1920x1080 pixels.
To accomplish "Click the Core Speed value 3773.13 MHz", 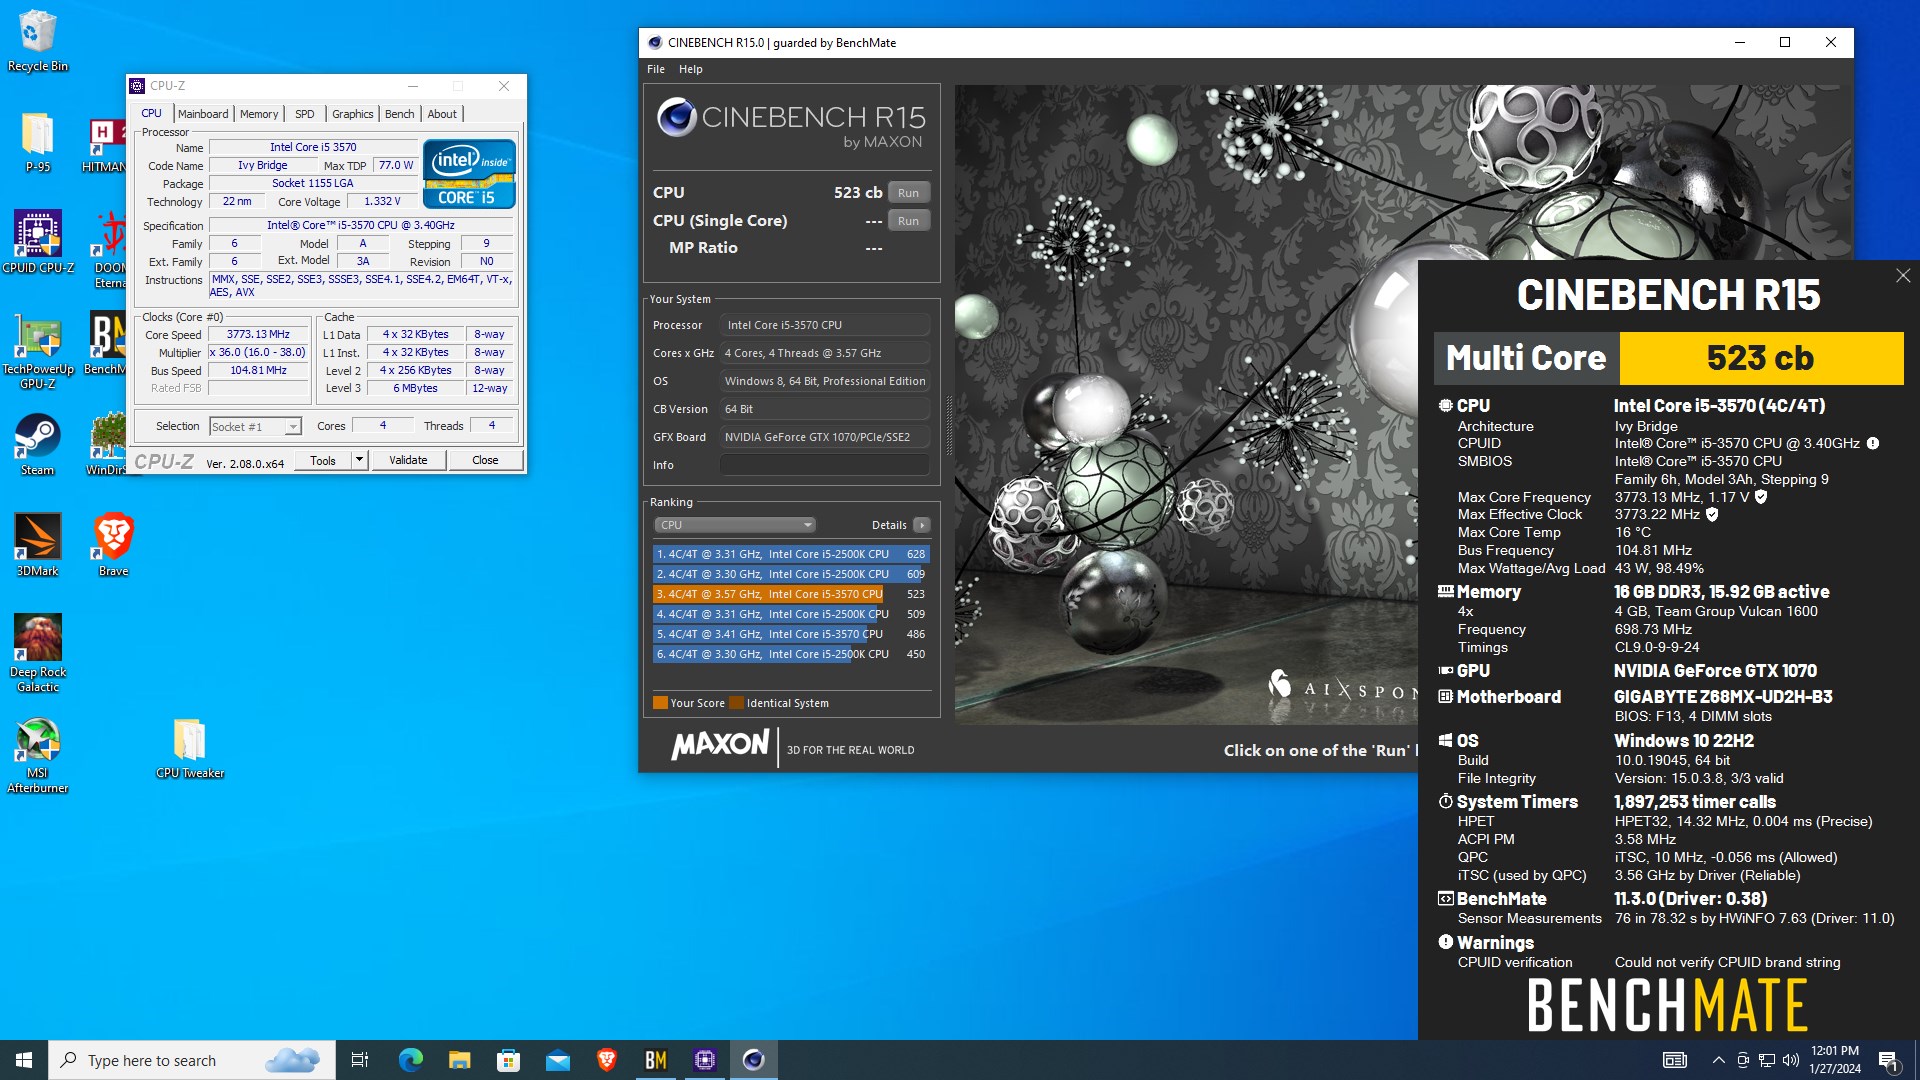I will coord(258,335).
